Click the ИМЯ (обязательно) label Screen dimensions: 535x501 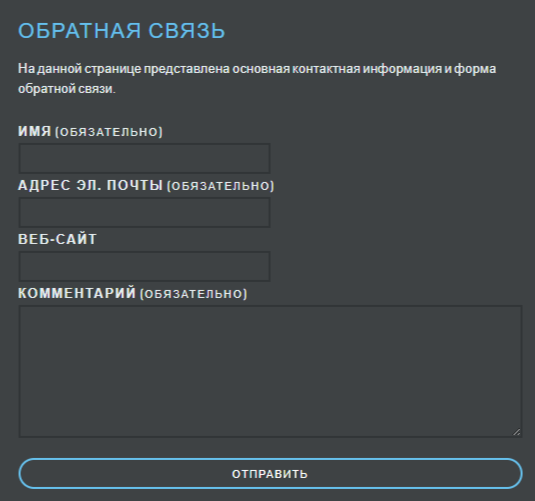tap(90, 131)
